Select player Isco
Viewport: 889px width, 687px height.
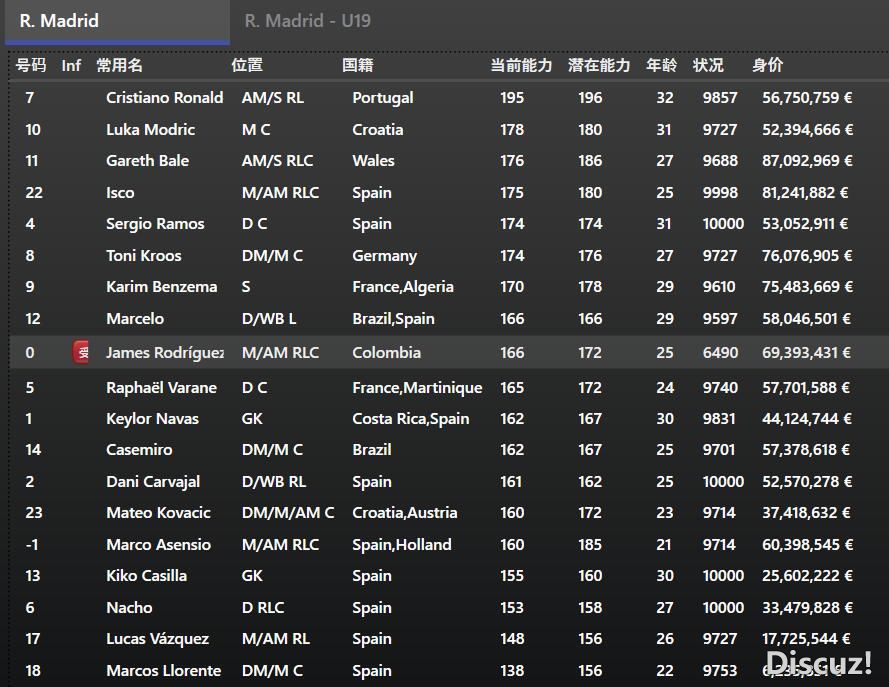pyautogui.click(x=120, y=193)
